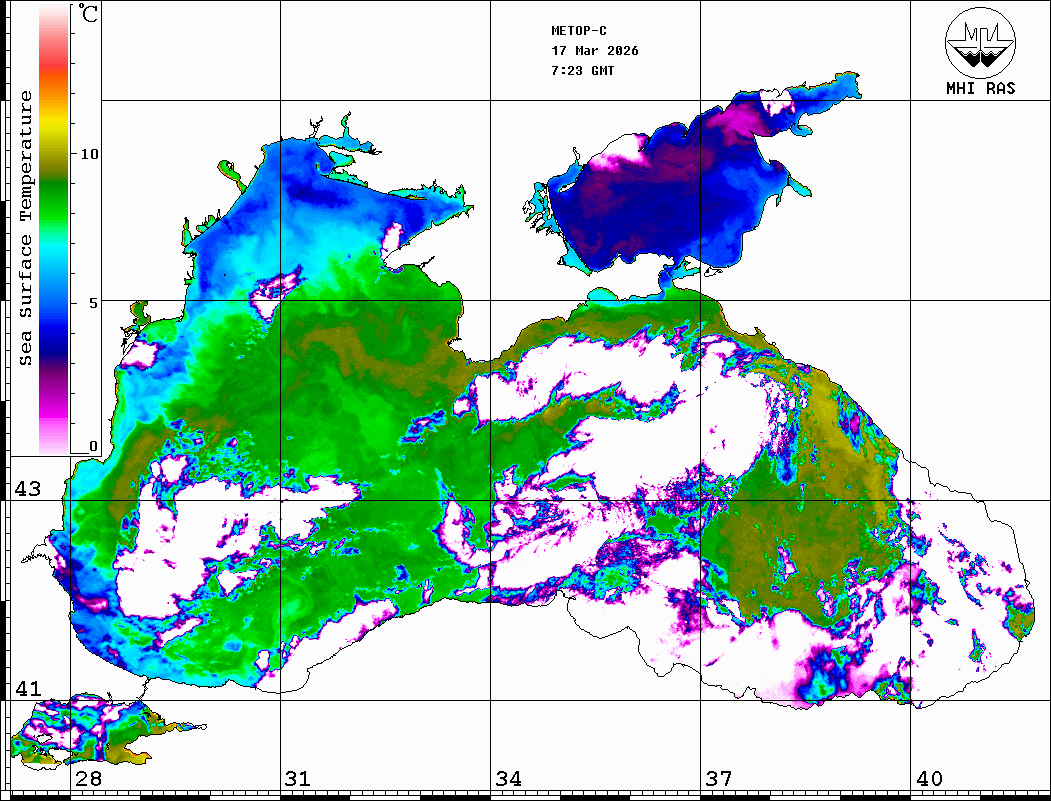Click longitude label 31
Screen dimensions: 1051x801
coord(297,779)
